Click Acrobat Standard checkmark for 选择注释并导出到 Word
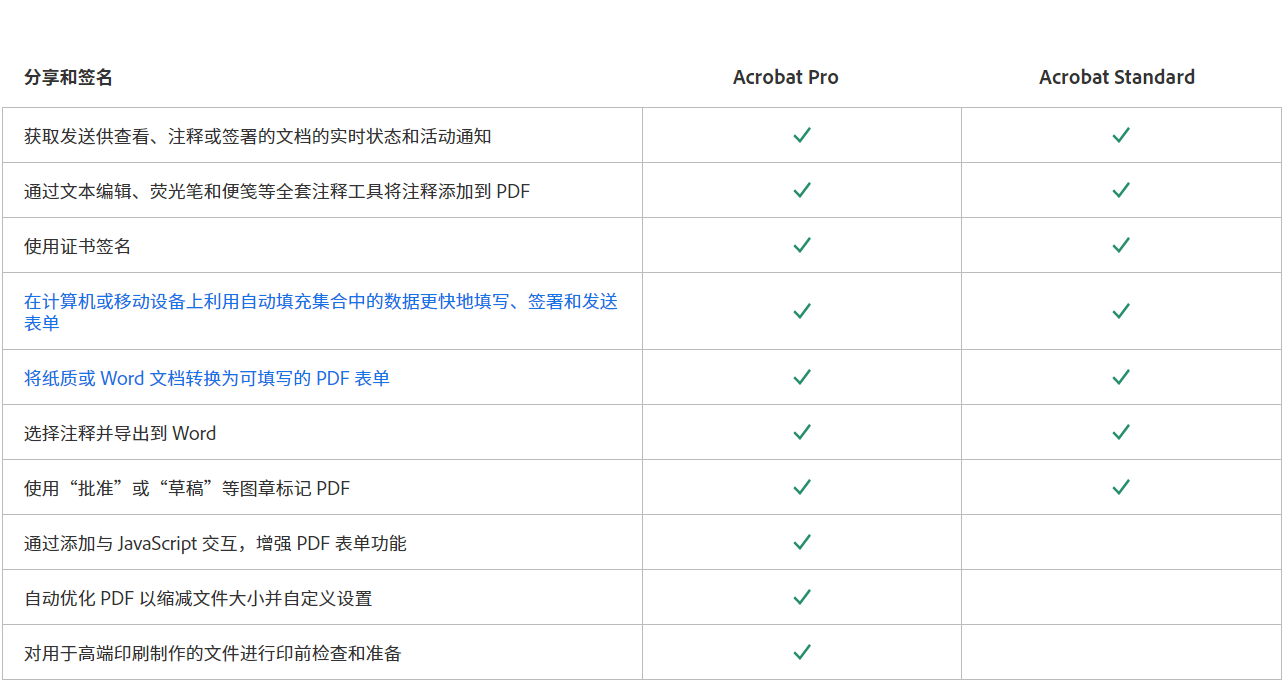Screen dimensions: 1286x688 1121,432
